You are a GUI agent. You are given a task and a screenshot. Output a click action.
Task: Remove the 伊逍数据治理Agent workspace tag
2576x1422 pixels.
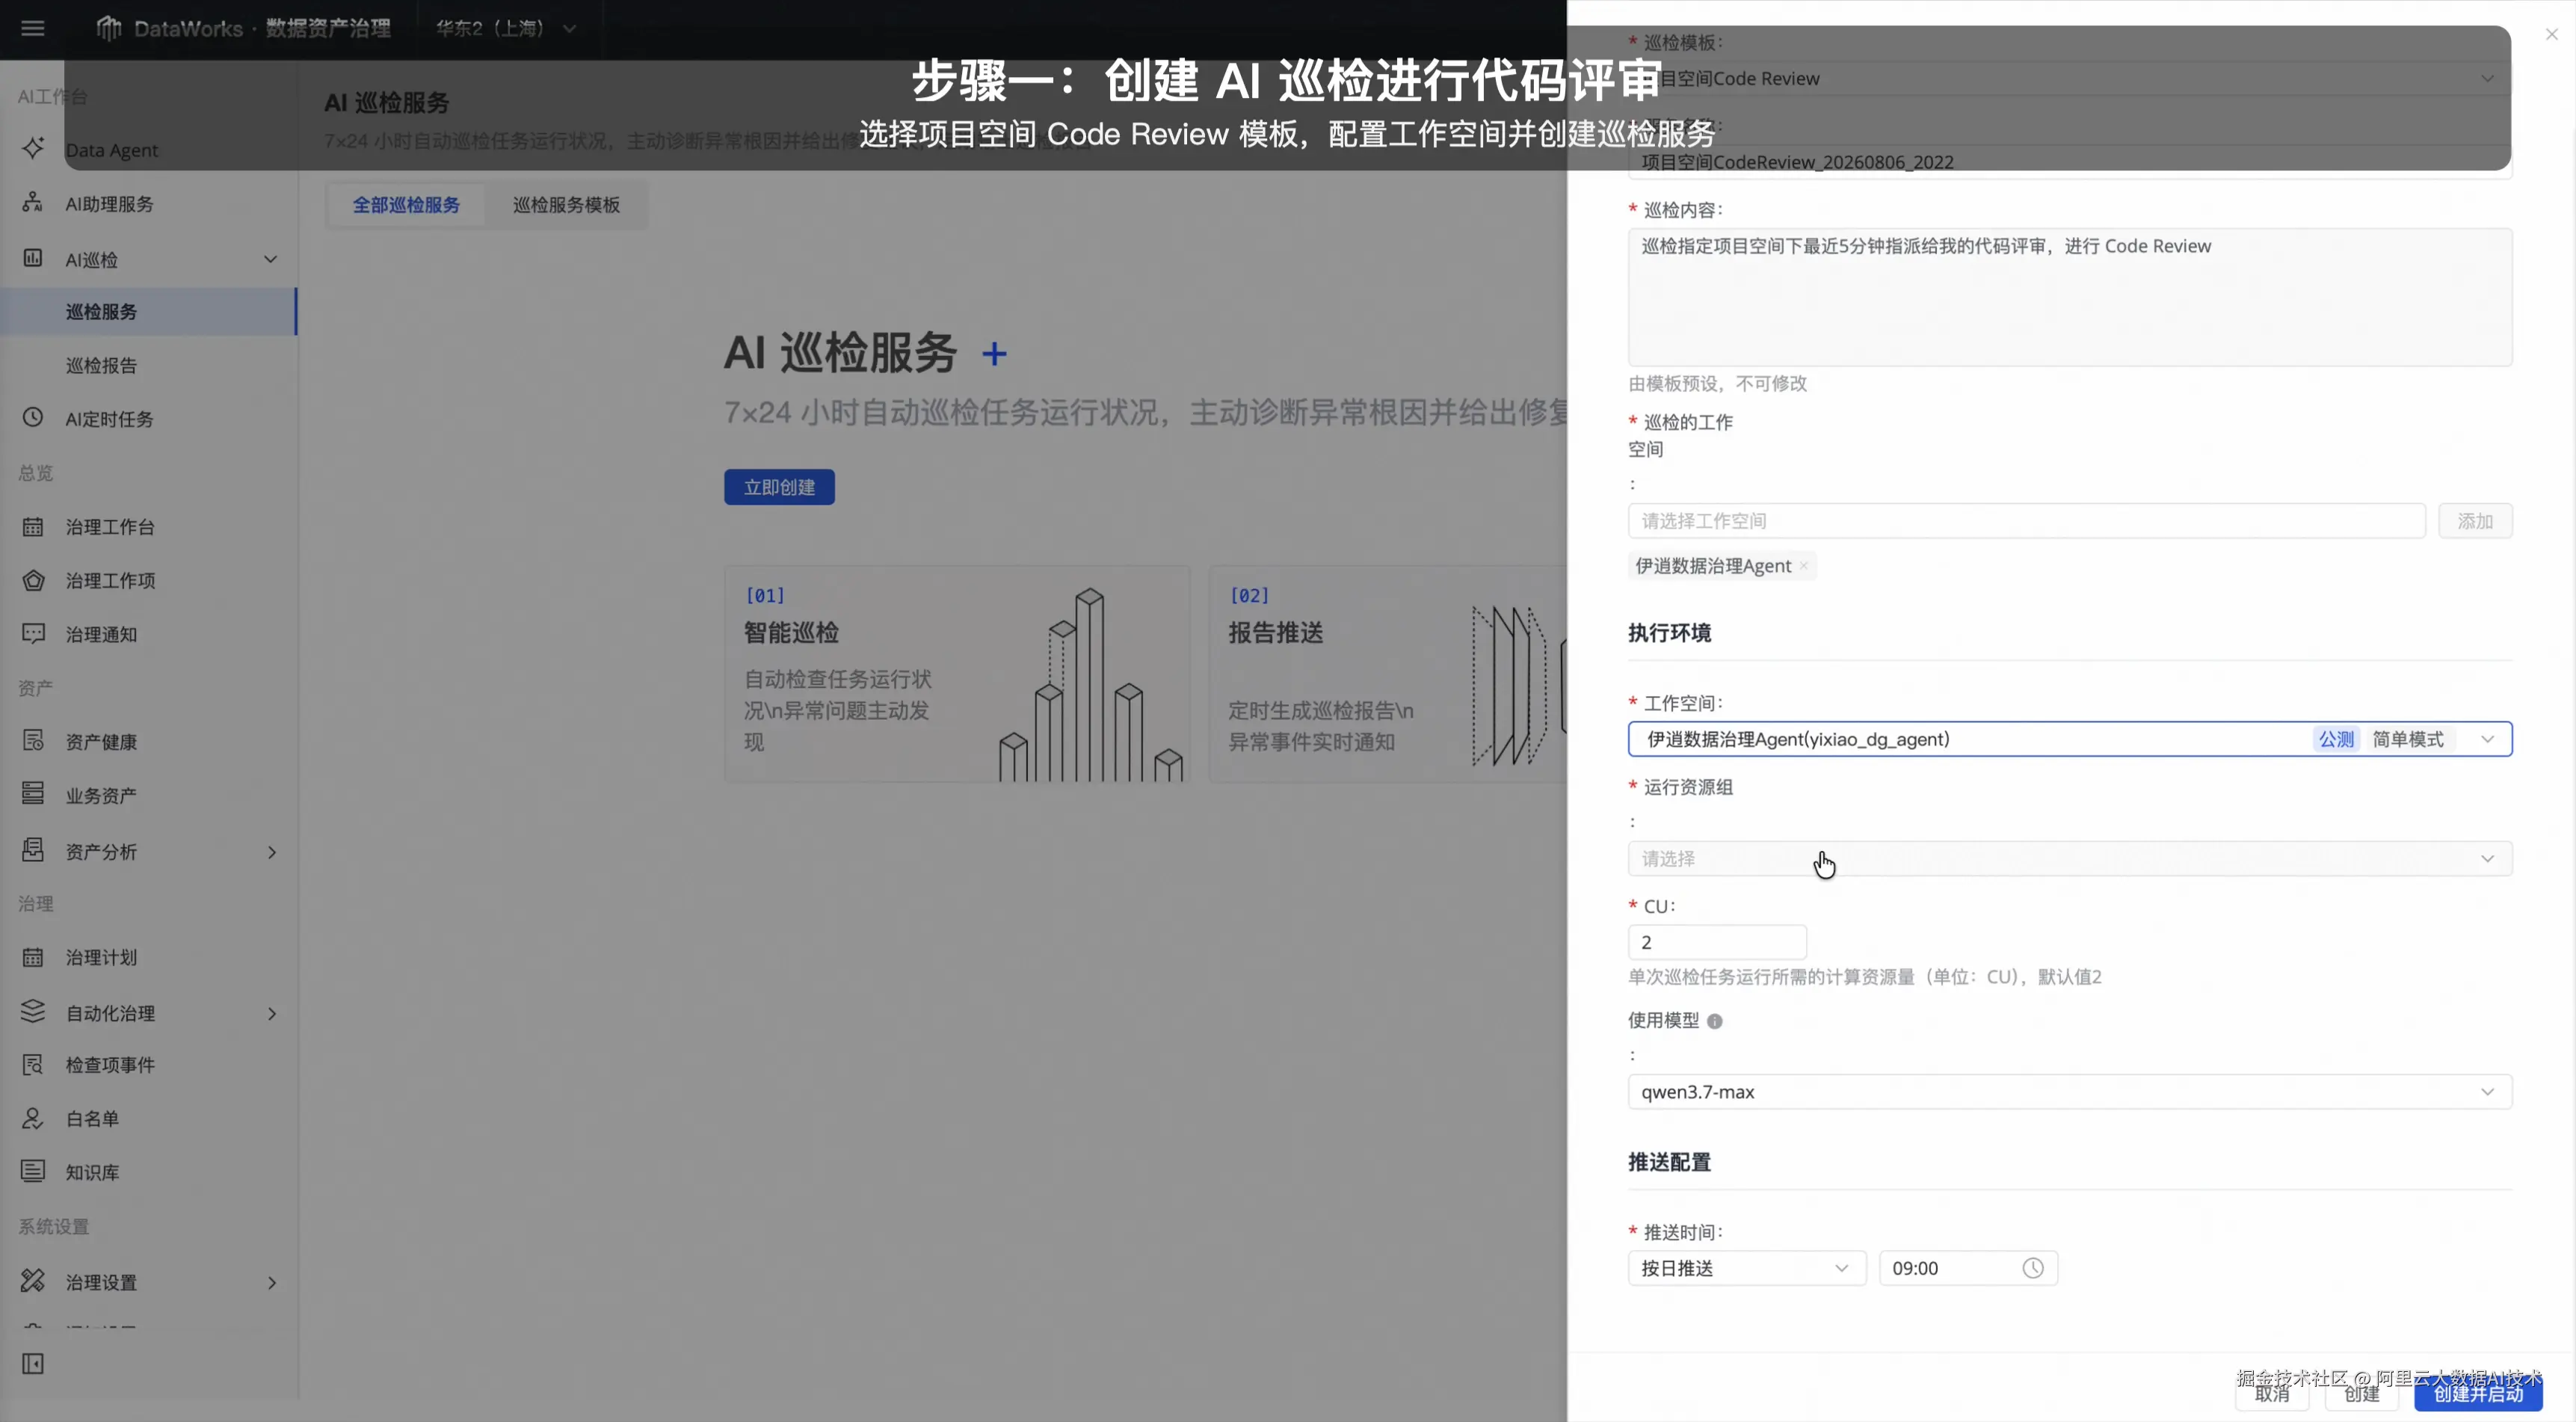tap(1804, 566)
